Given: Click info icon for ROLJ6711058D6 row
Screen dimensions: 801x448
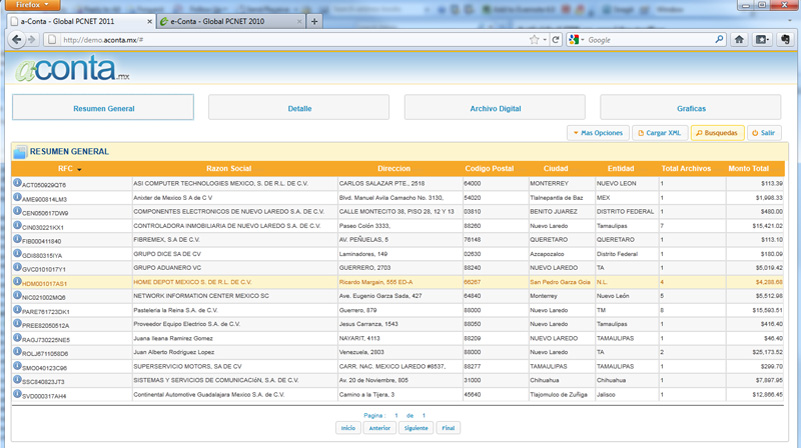Looking at the screenshot, I should coord(17,351).
